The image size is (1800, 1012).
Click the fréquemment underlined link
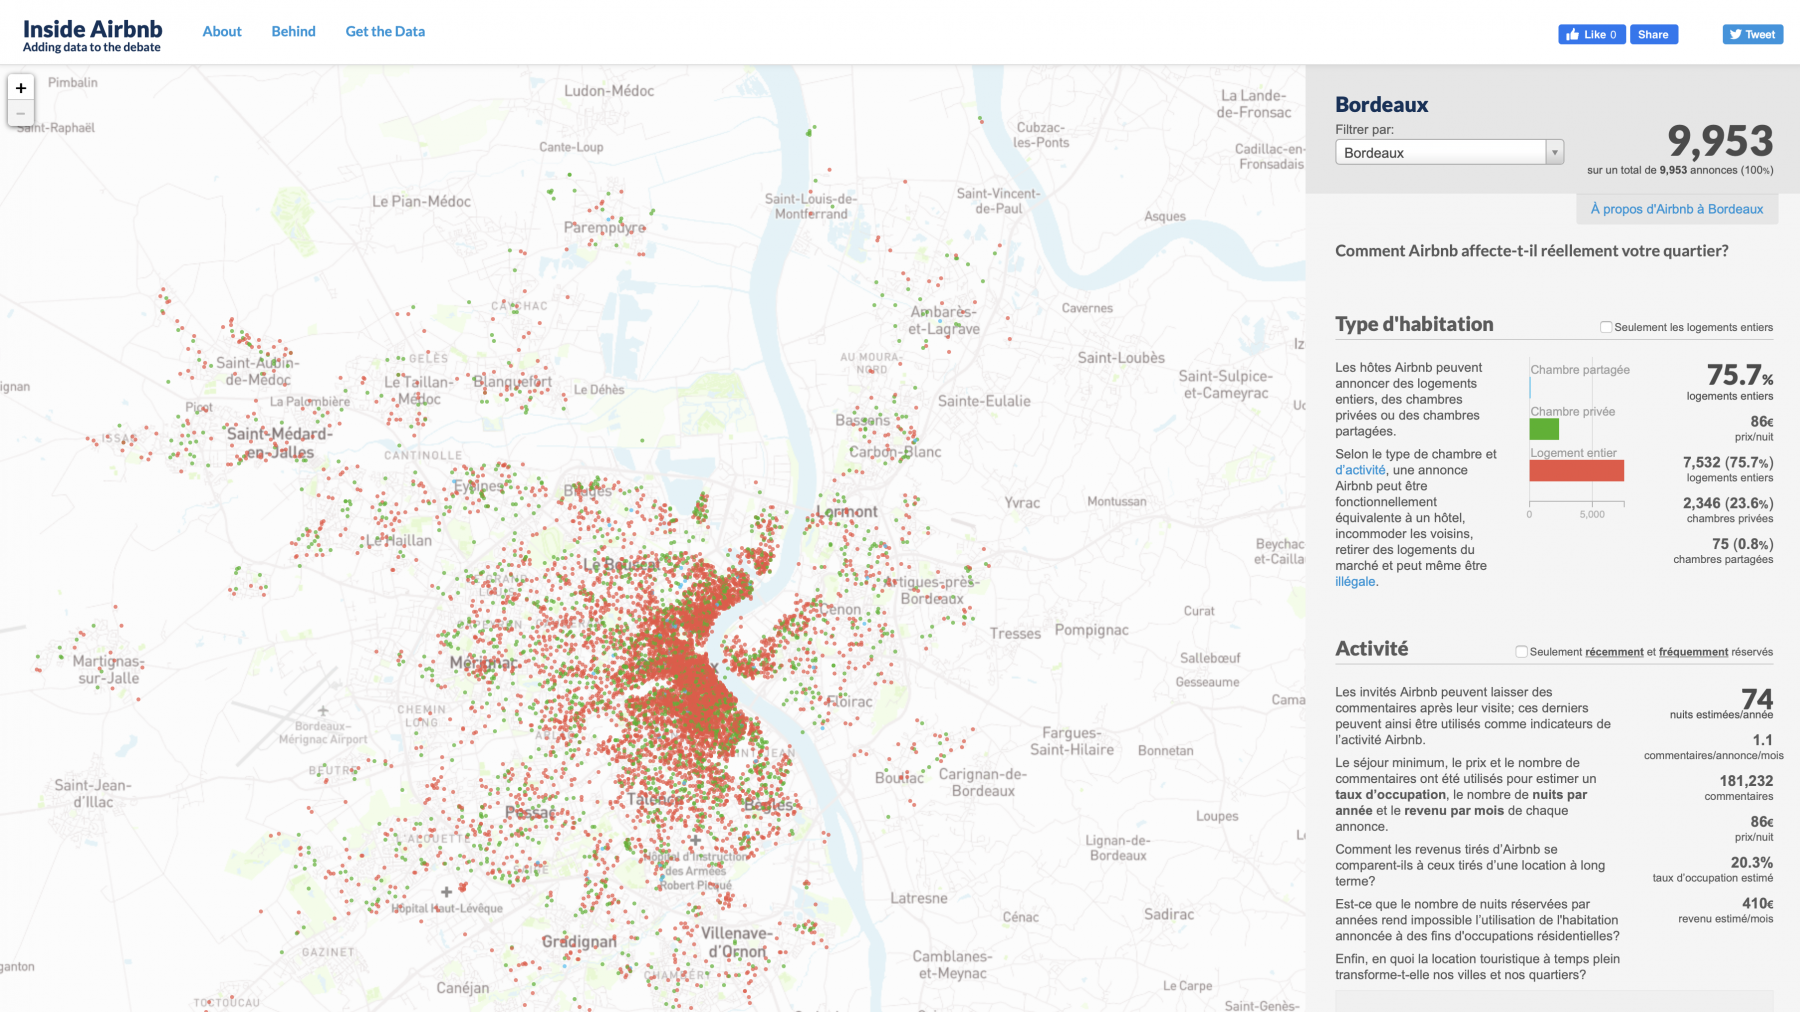[x=1693, y=652]
